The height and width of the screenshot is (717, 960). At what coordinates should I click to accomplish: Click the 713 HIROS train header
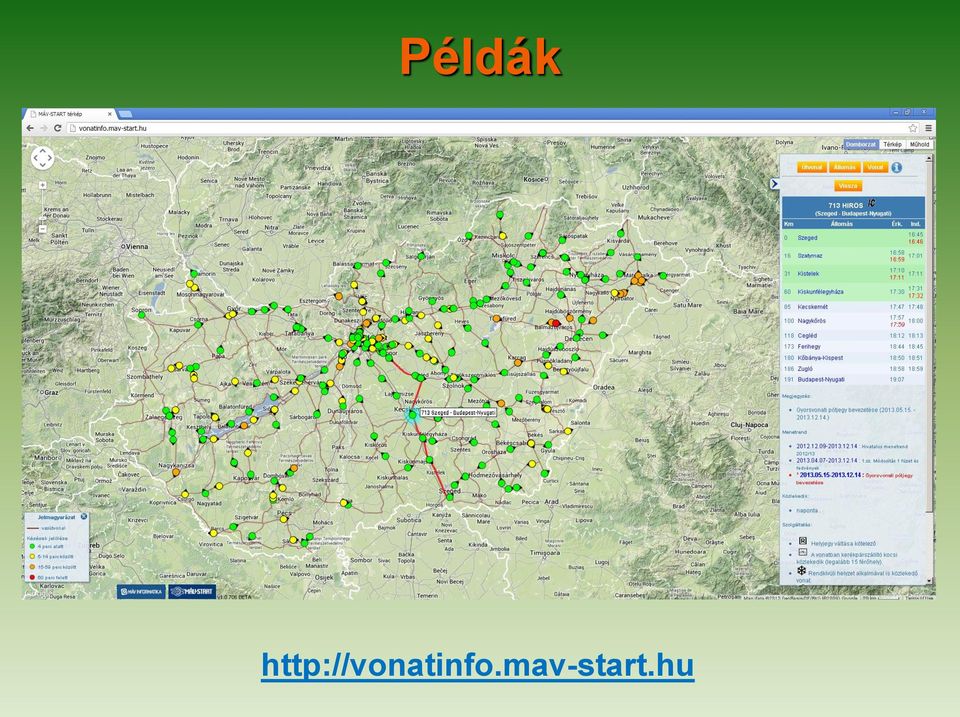click(853, 208)
